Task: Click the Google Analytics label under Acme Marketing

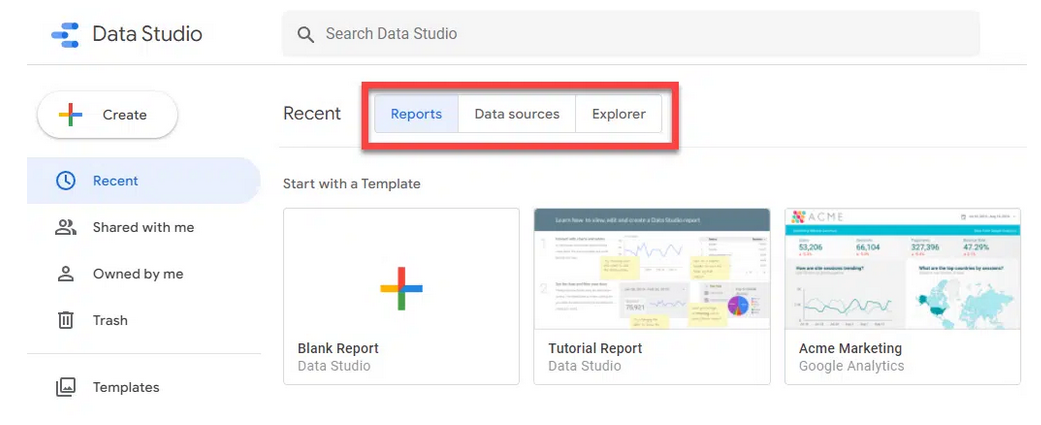Action: (852, 366)
